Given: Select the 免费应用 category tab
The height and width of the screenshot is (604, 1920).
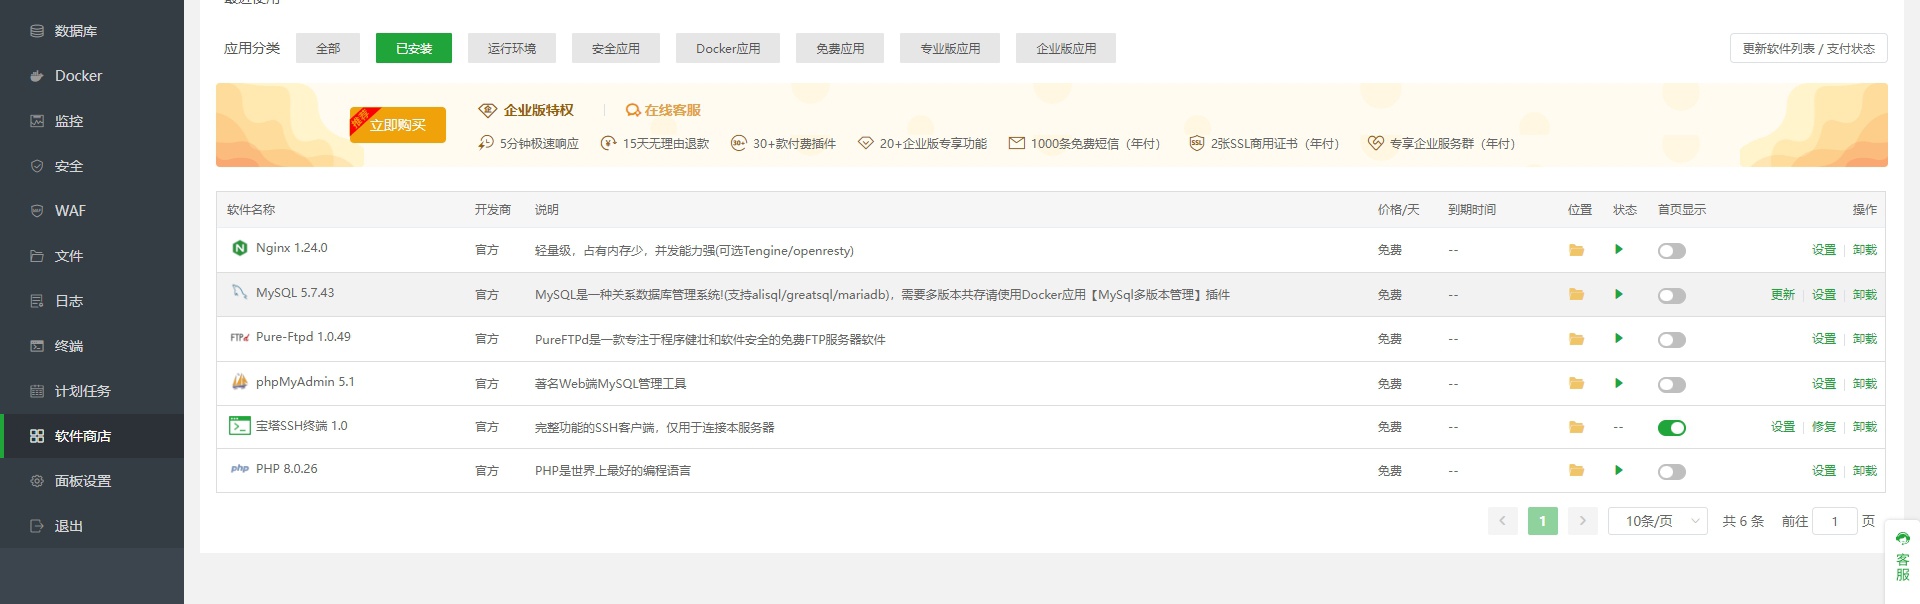Looking at the screenshot, I should point(840,48).
